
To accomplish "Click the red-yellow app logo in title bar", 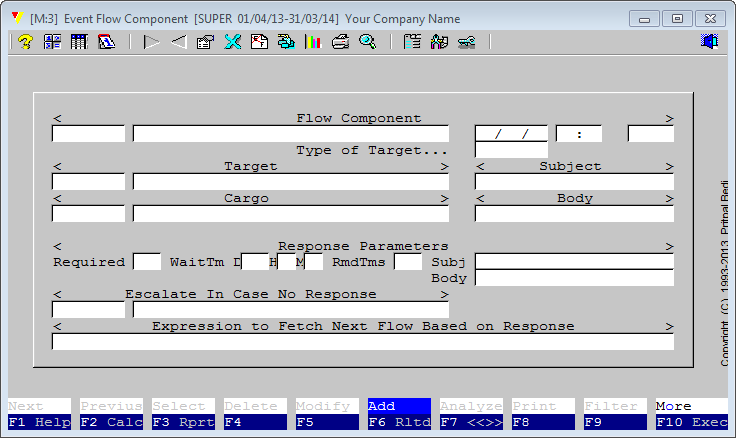I will (17, 18).
